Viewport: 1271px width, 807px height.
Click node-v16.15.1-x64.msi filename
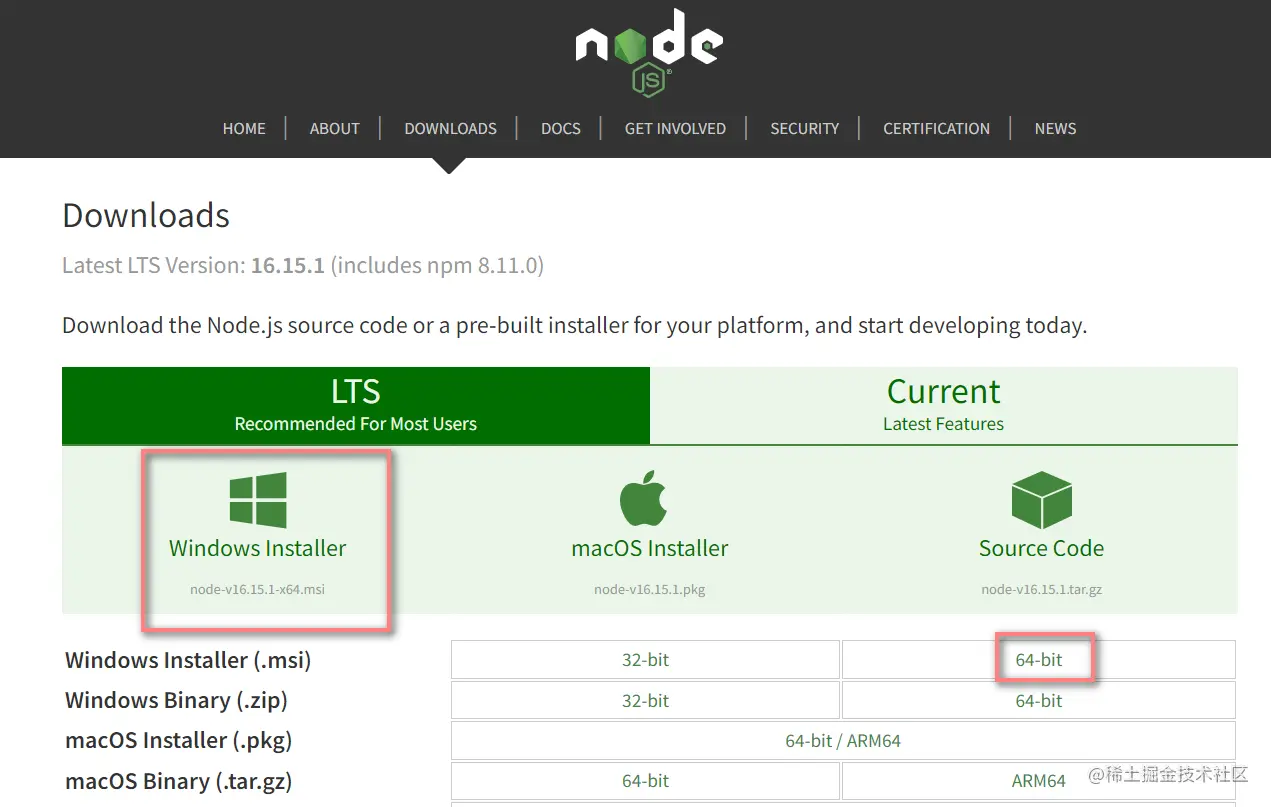click(258, 590)
